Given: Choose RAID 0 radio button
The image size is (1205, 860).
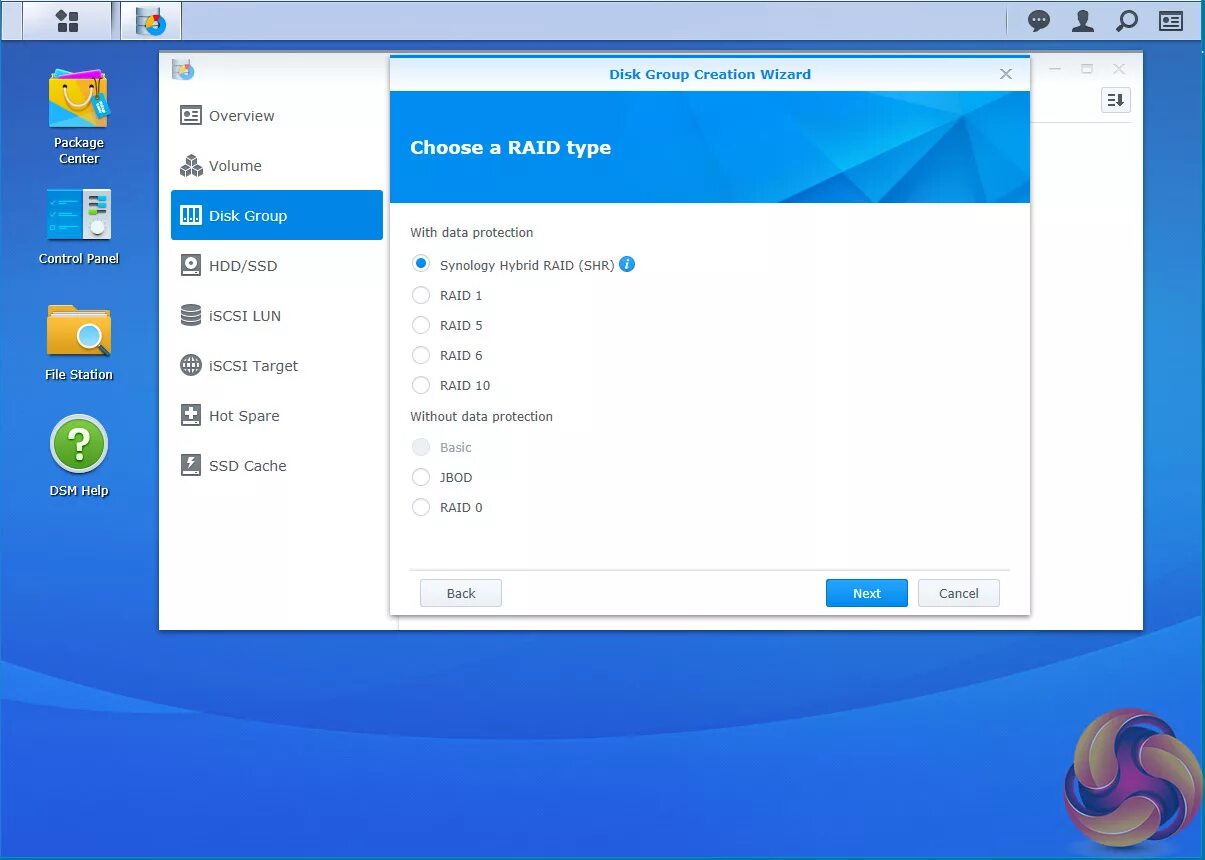Looking at the screenshot, I should [421, 507].
